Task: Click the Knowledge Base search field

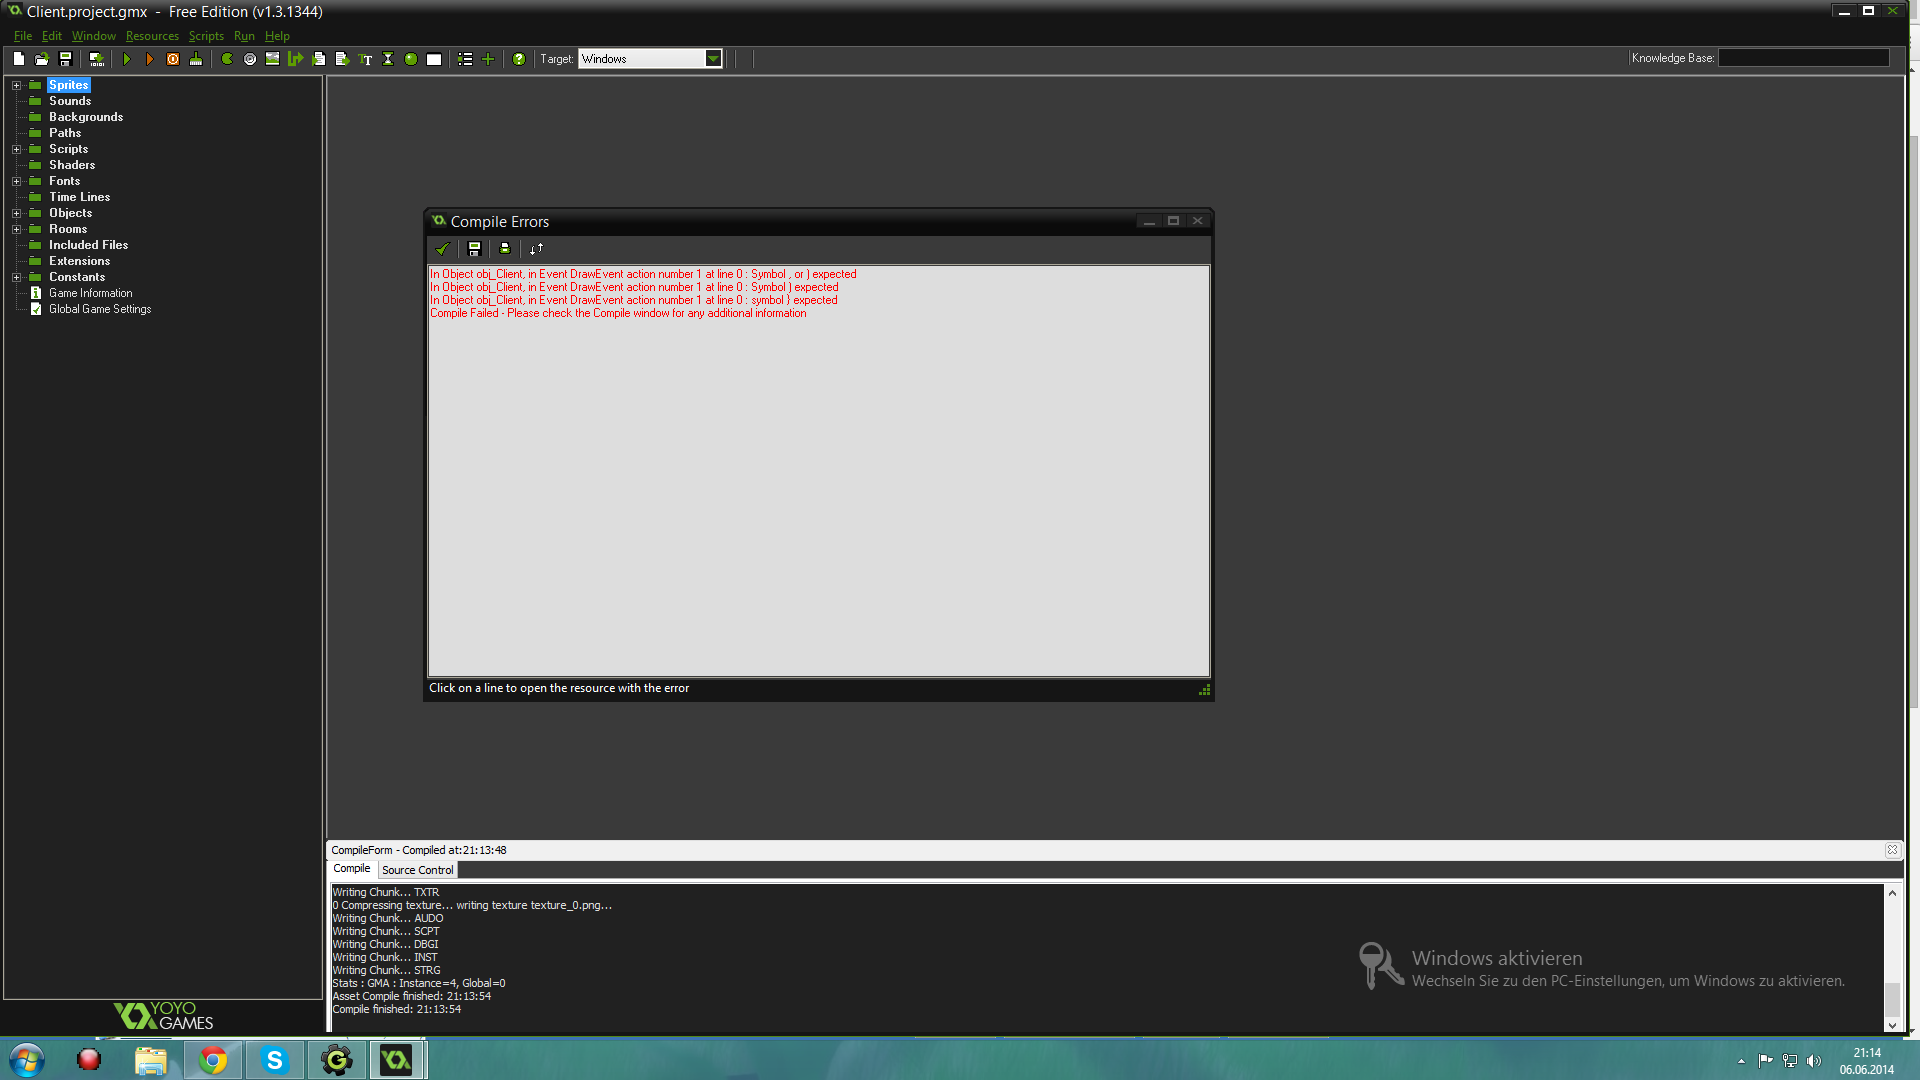Action: (x=1803, y=58)
